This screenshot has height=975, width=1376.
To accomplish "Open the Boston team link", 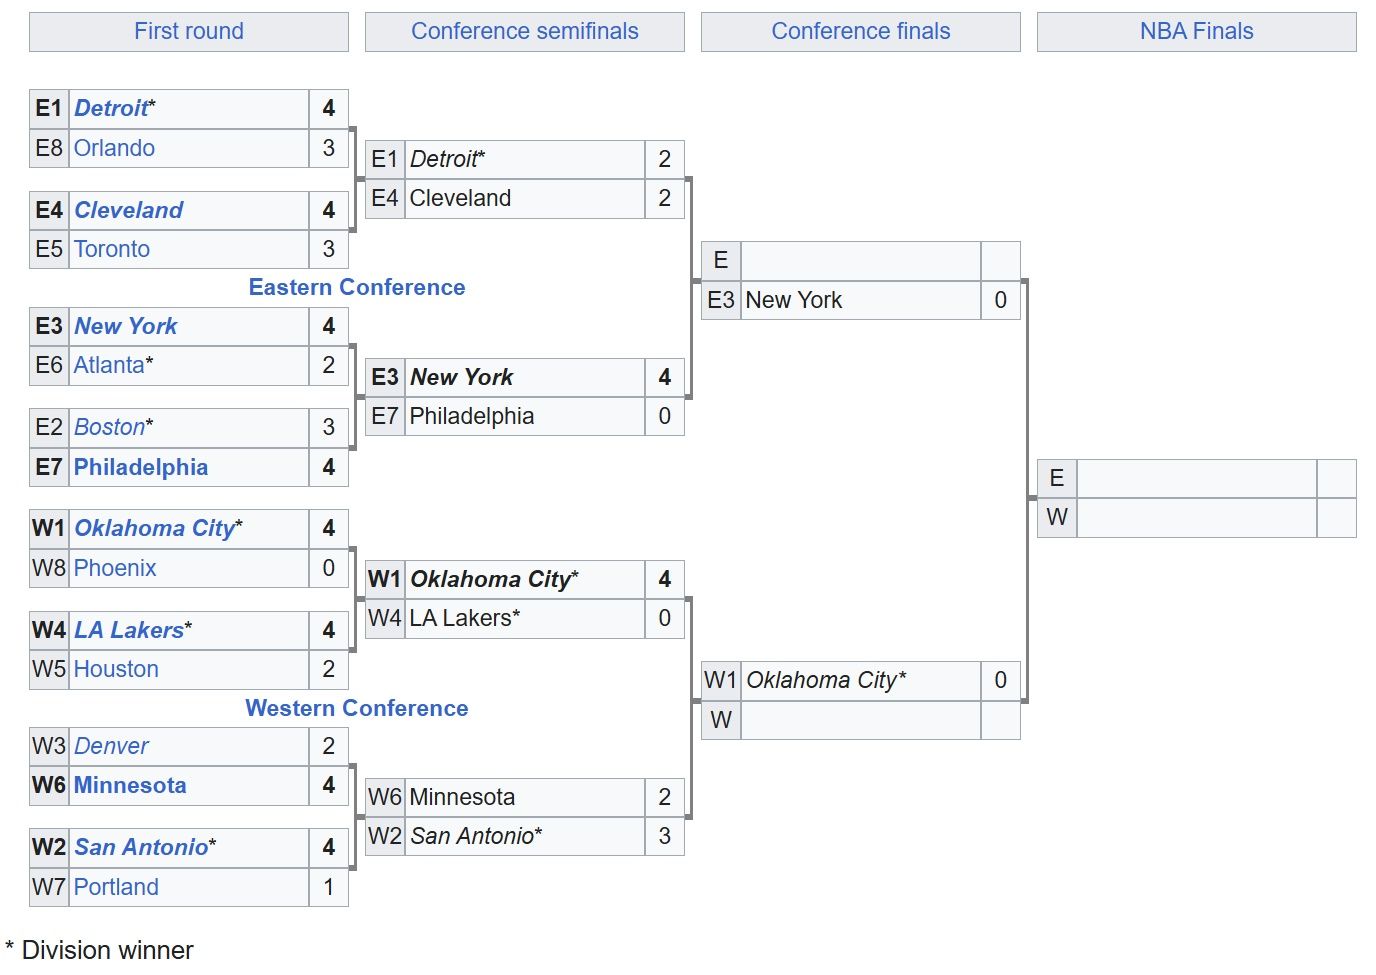I will tap(109, 427).
